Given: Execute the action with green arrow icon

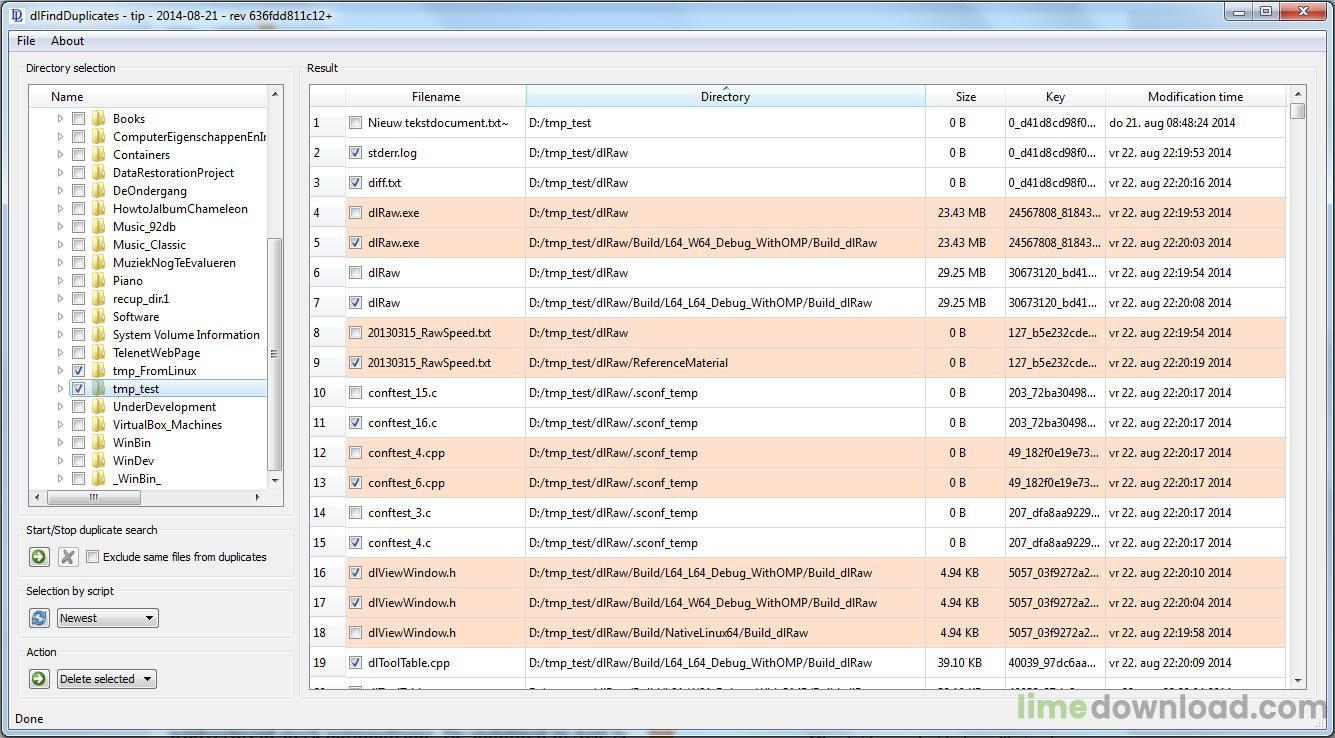Looking at the screenshot, I should [39, 679].
